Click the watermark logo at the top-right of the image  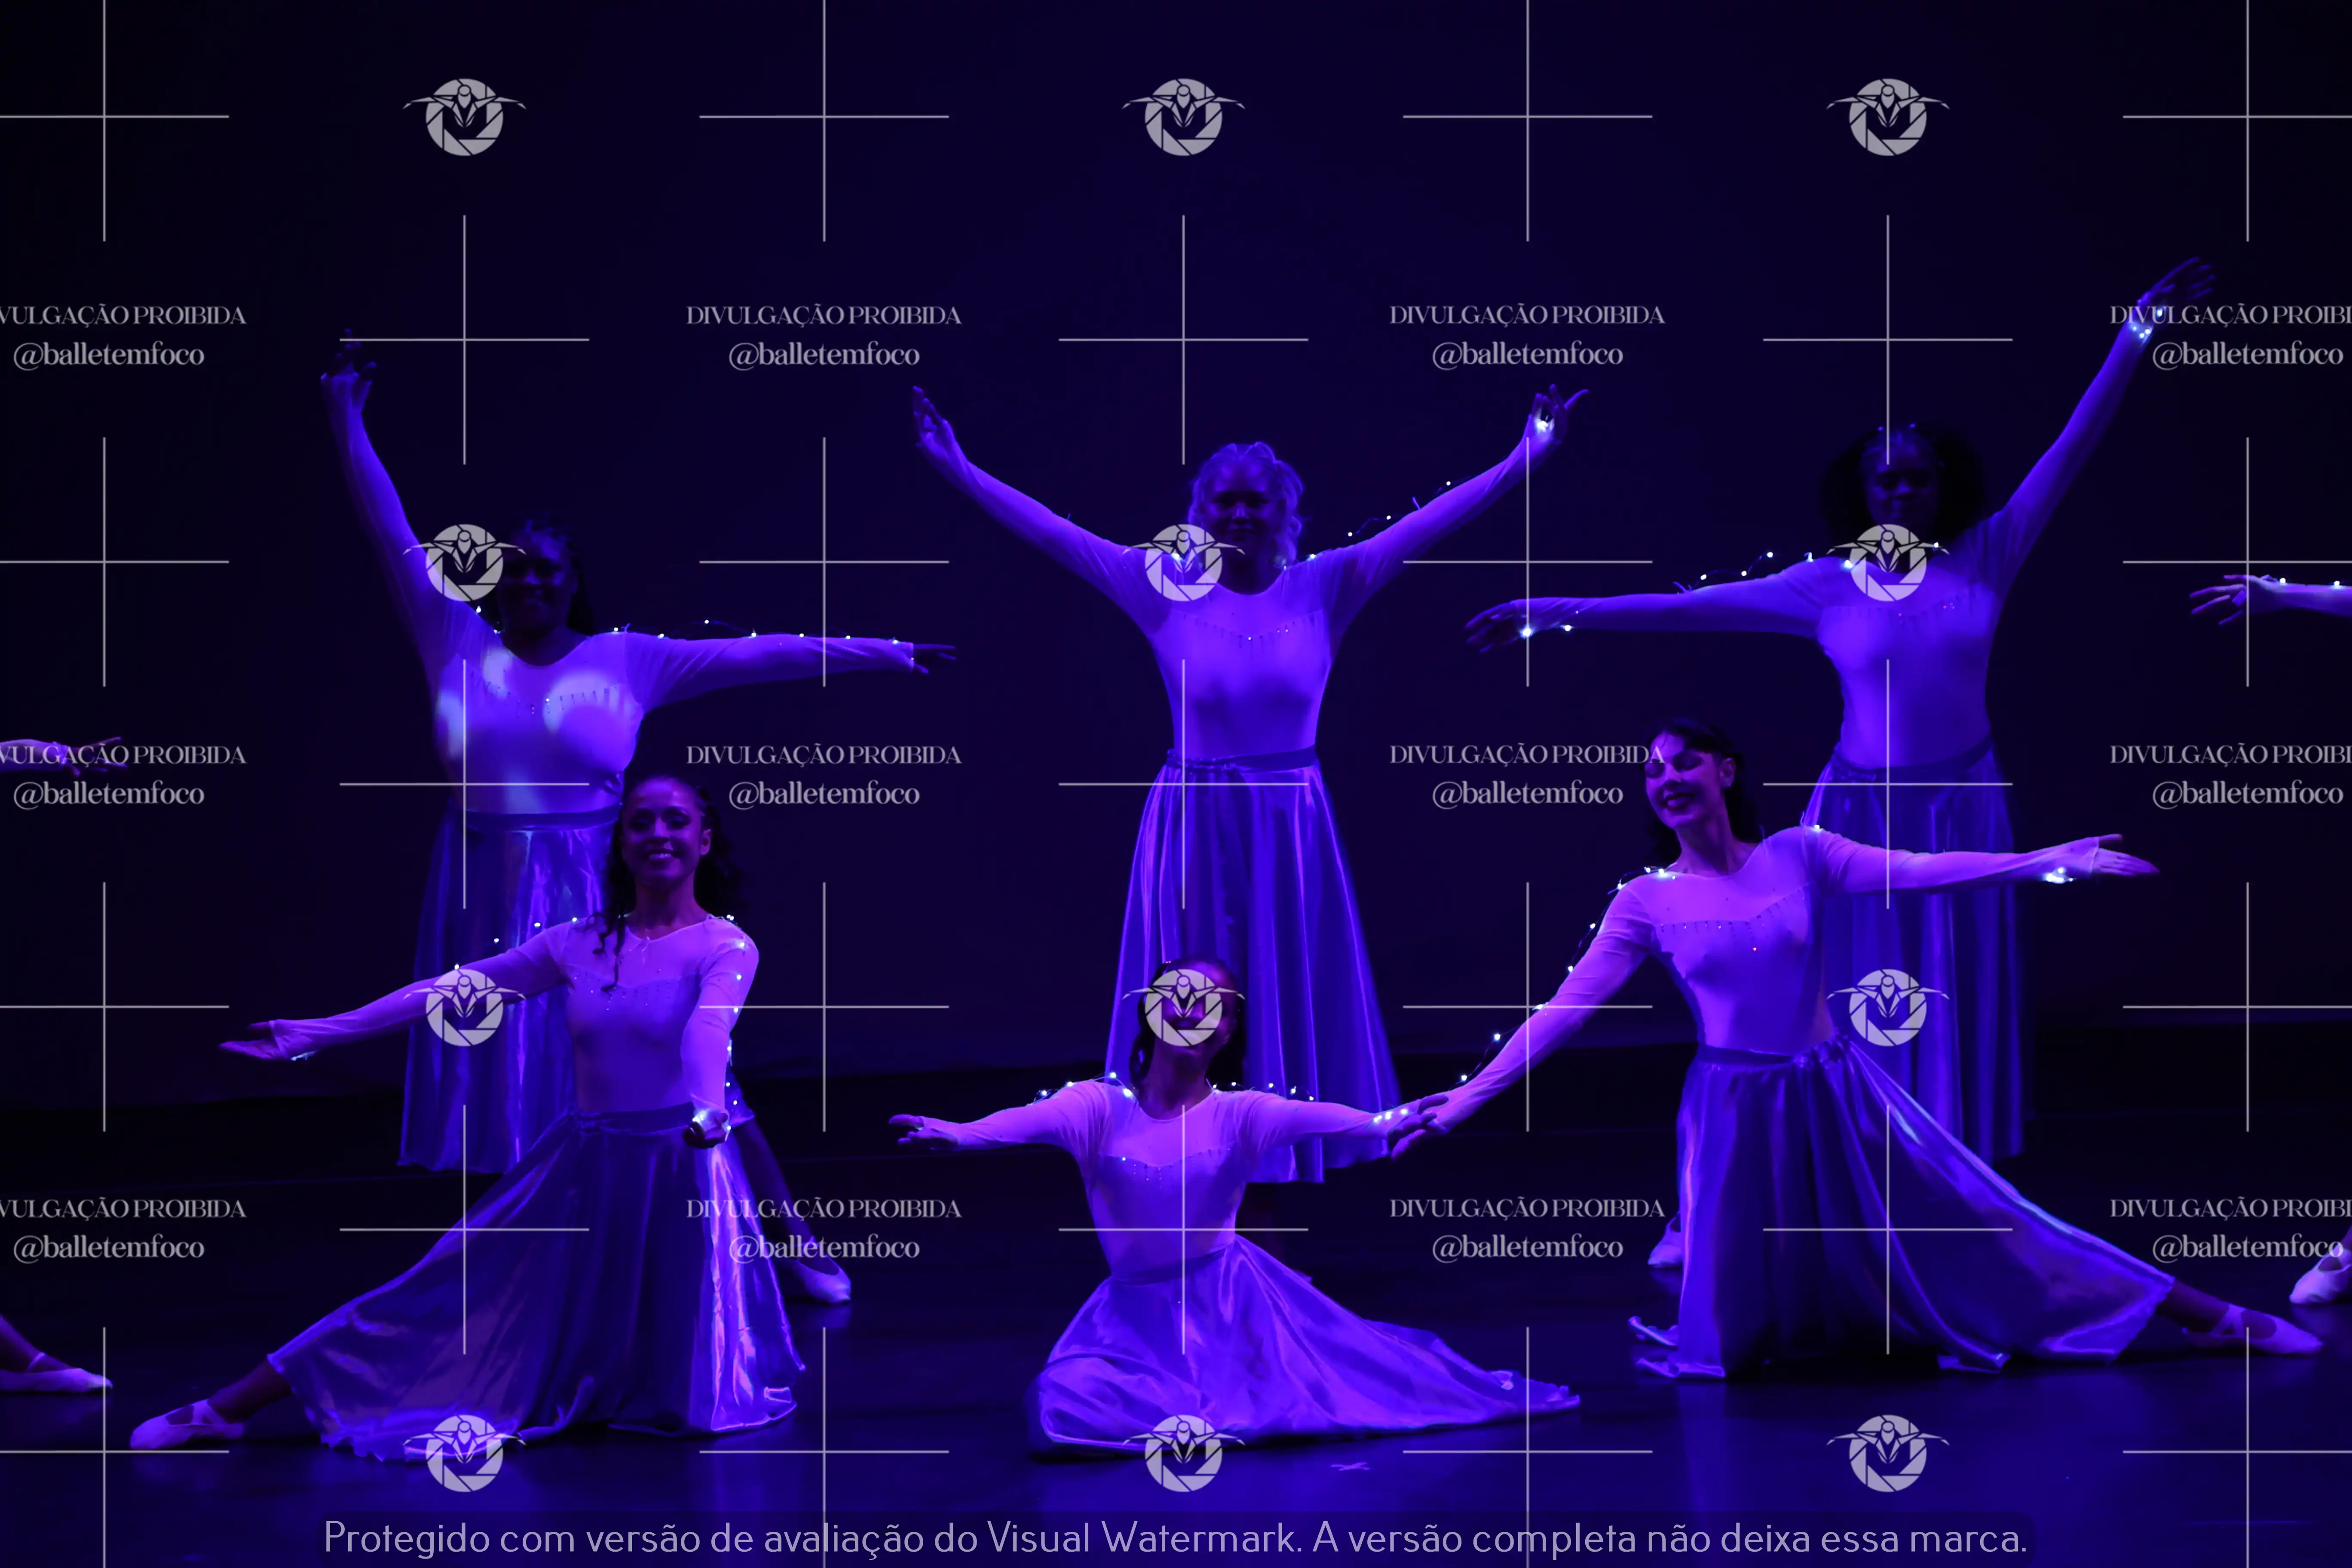tap(1887, 116)
